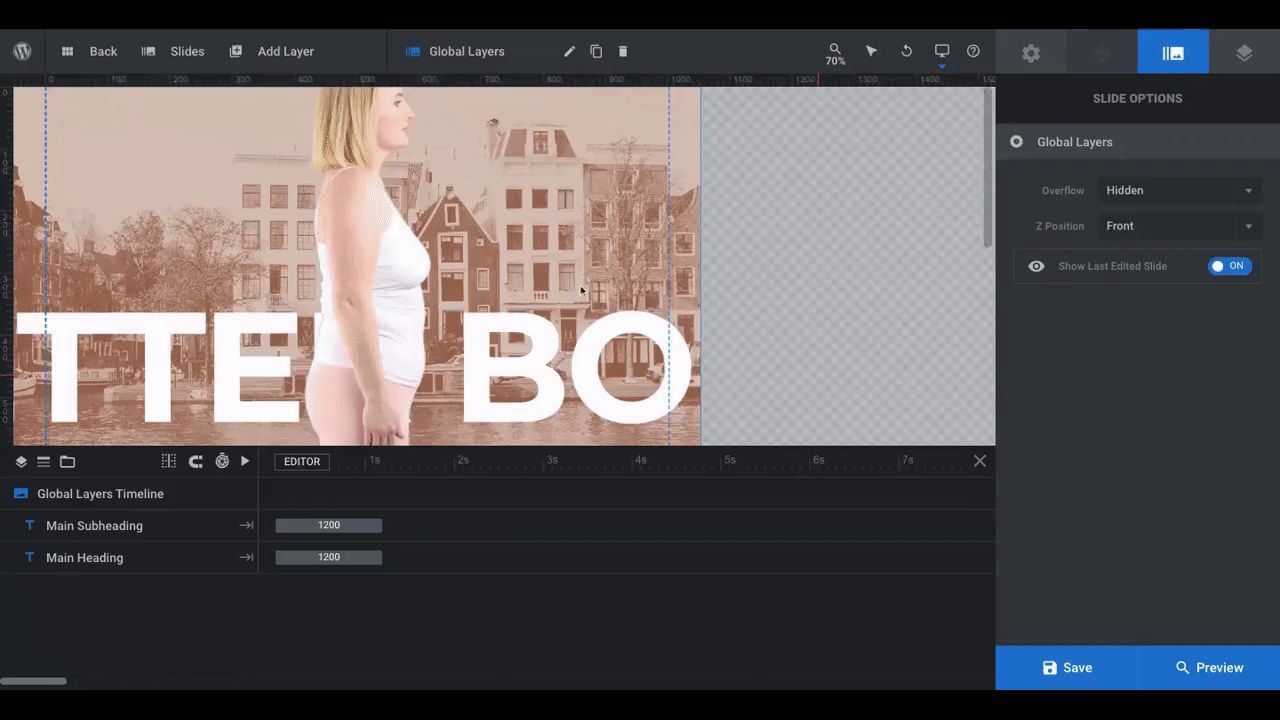The image size is (1280, 720).
Task: Click the Global Layers section header
Action: pyautogui.click(x=1138, y=142)
